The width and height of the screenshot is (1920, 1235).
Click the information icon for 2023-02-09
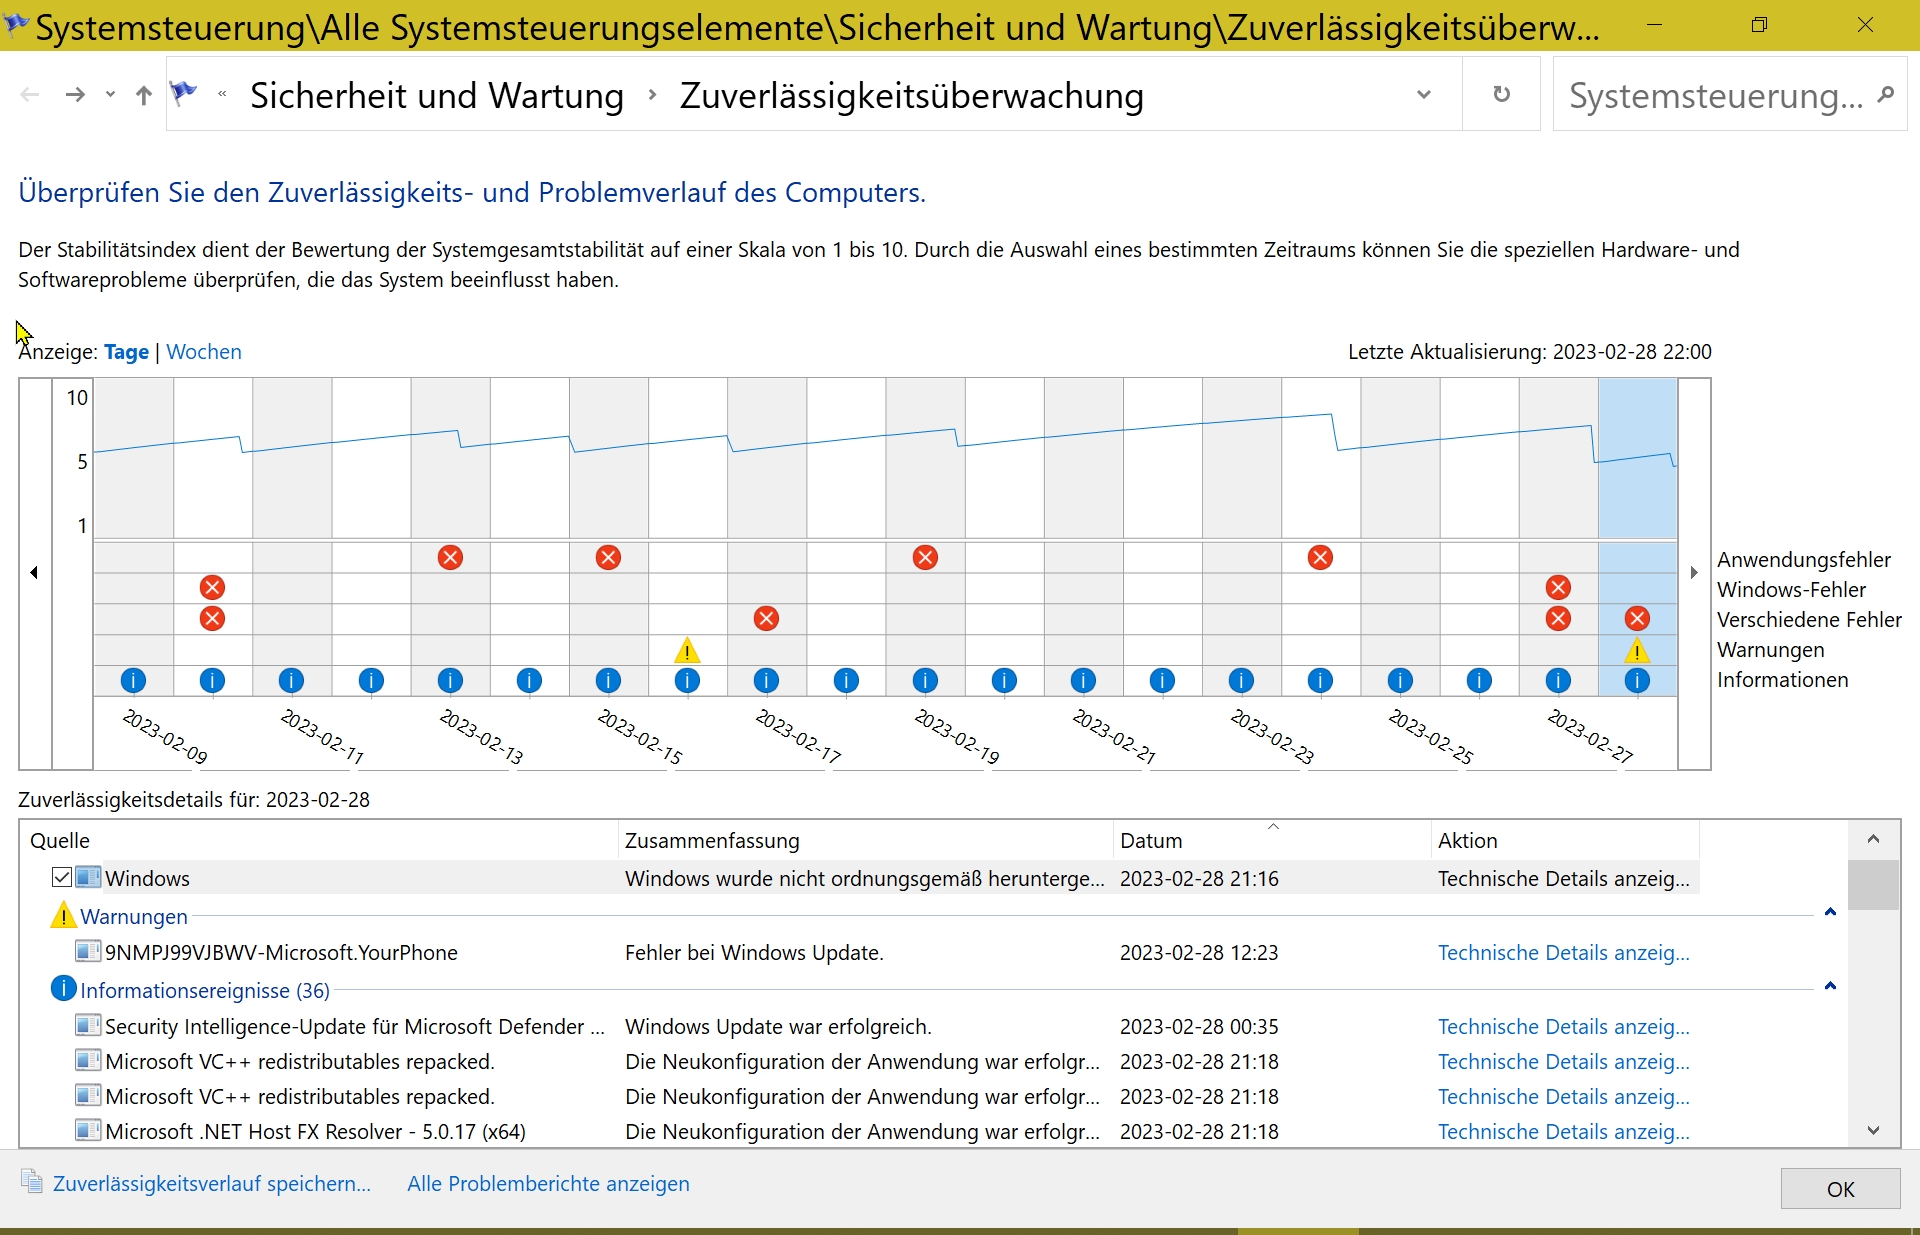tap(133, 681)
